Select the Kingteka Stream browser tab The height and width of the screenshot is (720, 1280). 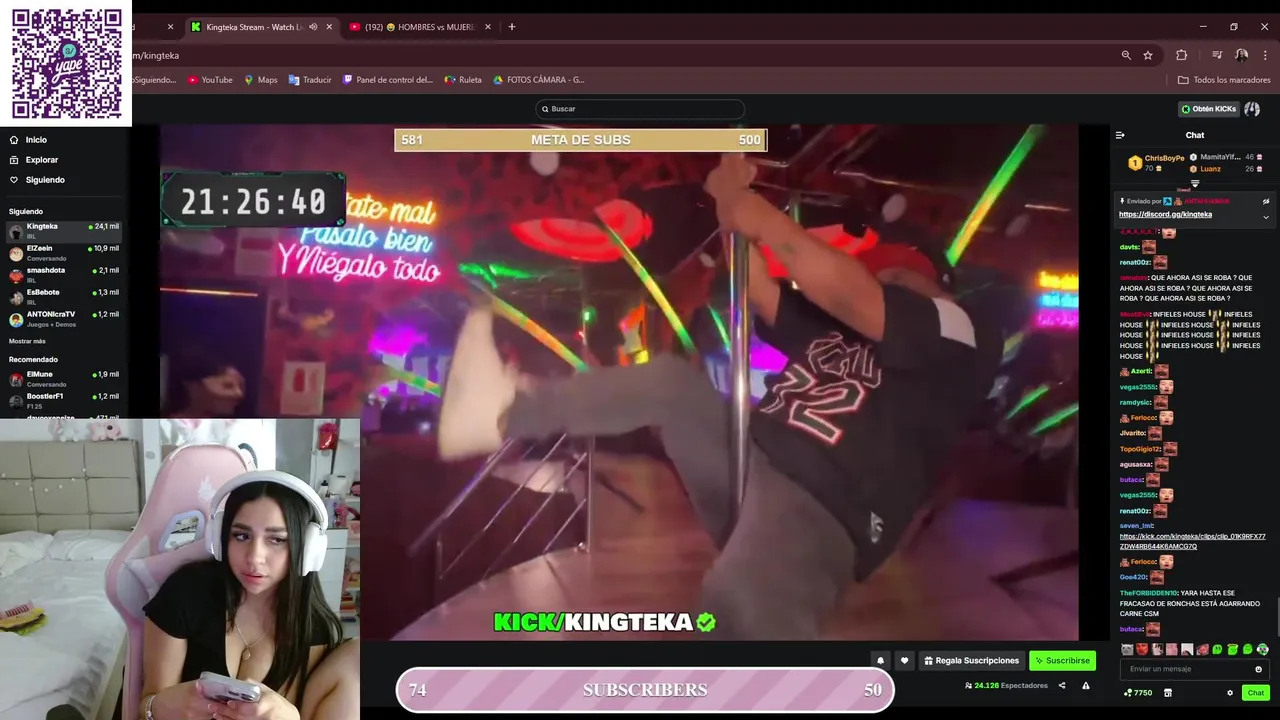point(254,27)
